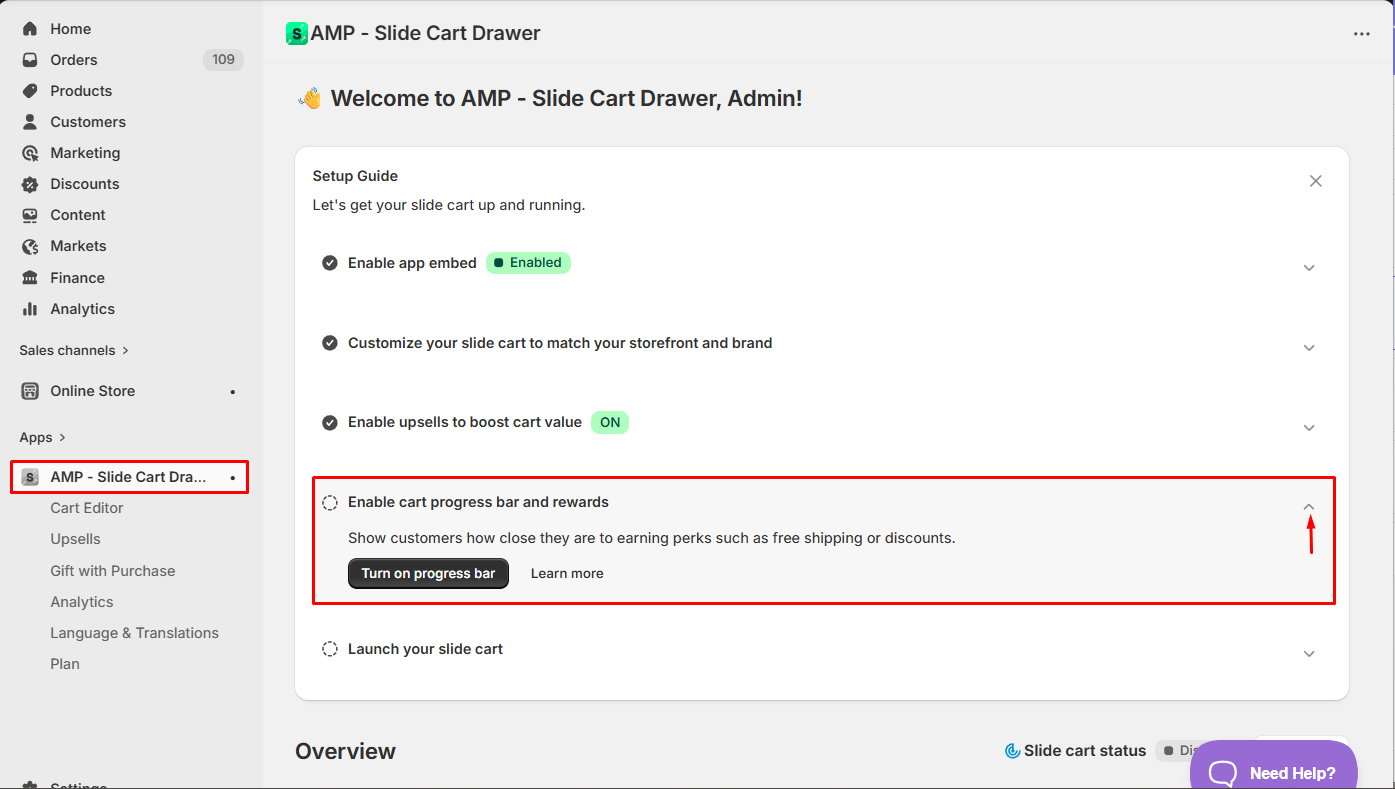Open the Learn more link
This screenshot has height=789, width=1395.
click(x=567, y=573)
